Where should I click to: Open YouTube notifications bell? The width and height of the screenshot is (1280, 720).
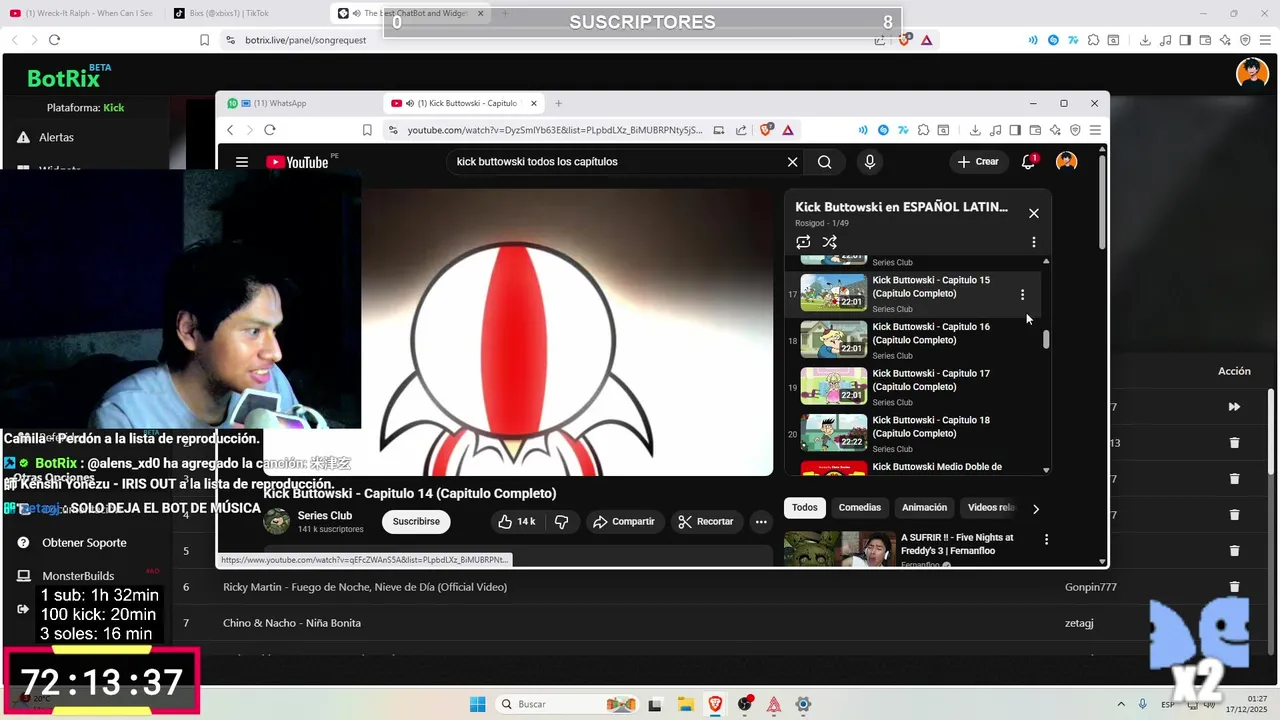click(1028, 162)
